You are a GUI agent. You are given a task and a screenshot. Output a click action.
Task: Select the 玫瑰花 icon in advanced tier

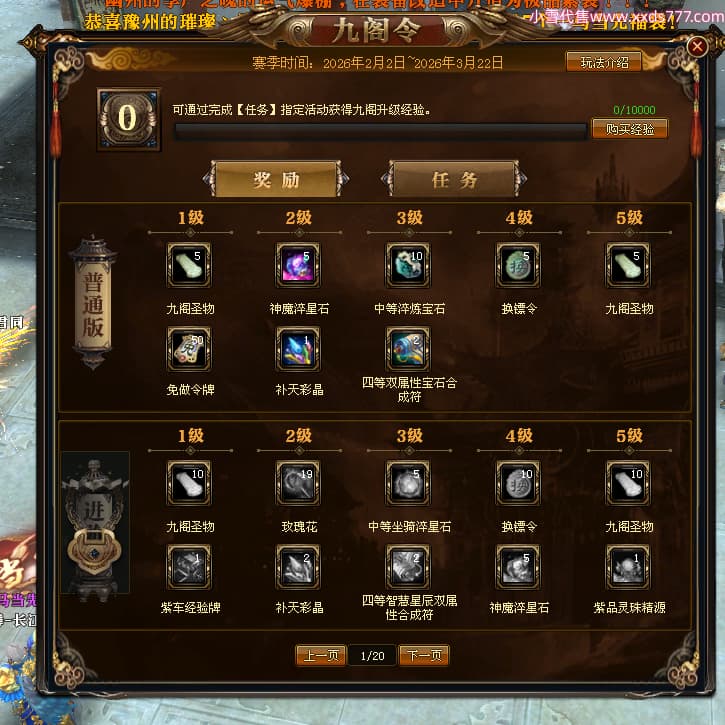click(298, 483)
